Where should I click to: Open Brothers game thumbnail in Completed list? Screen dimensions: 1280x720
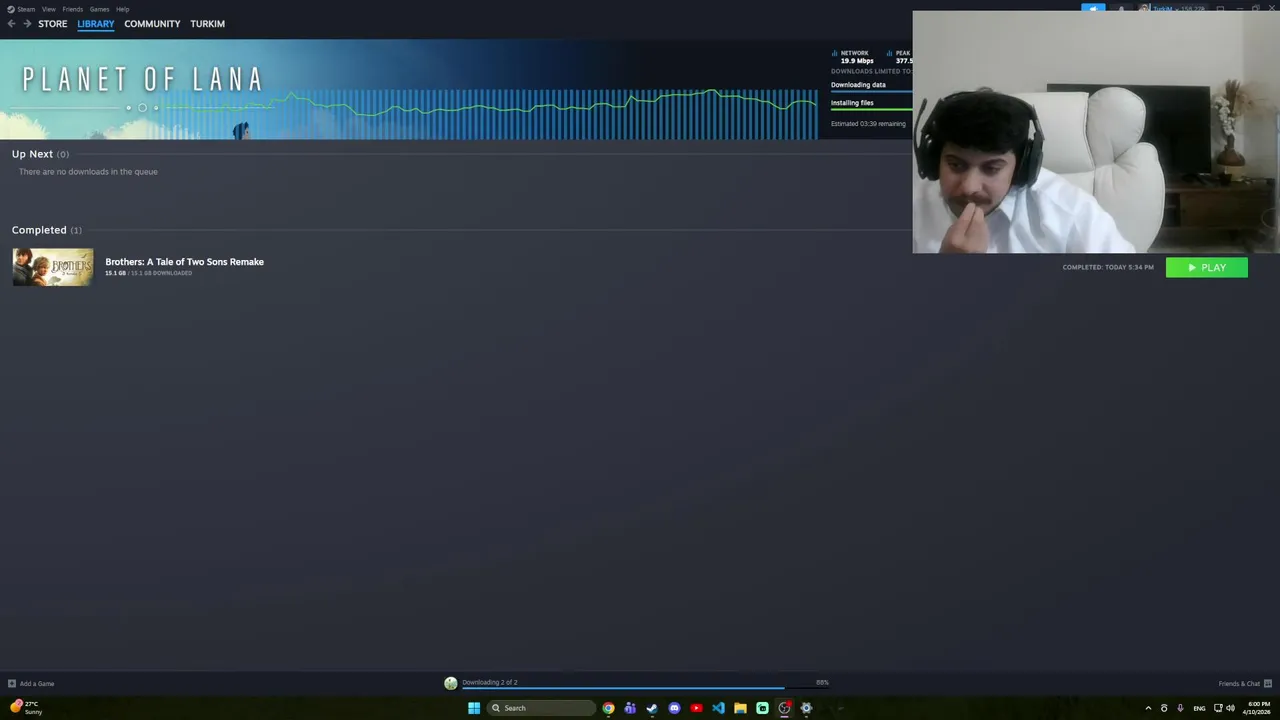pyautogui.click(x=53, y=267)
